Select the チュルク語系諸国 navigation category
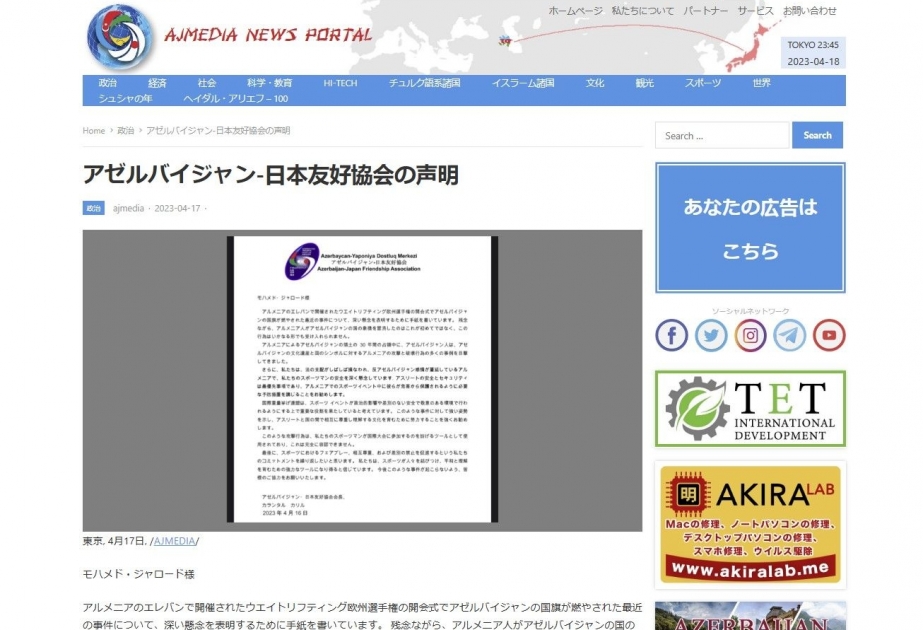Screen dimensions: 923x630 424,83
